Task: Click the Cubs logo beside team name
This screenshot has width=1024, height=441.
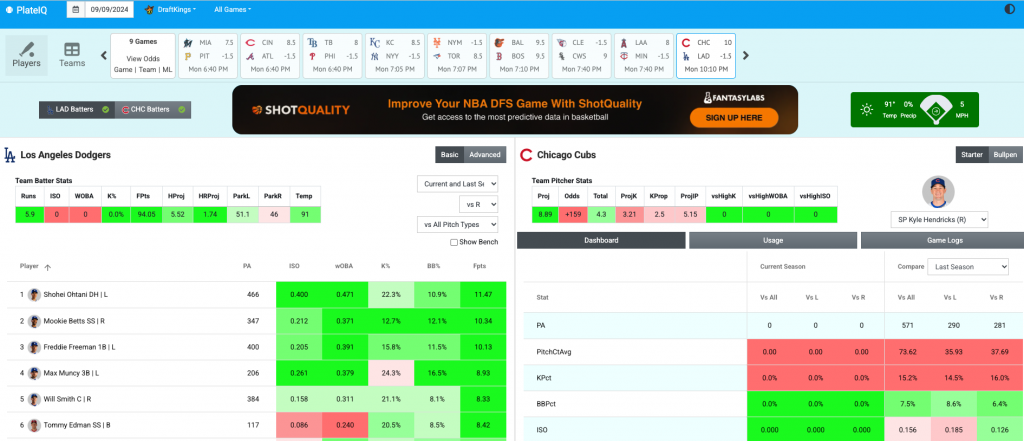Action: point(526,155)
